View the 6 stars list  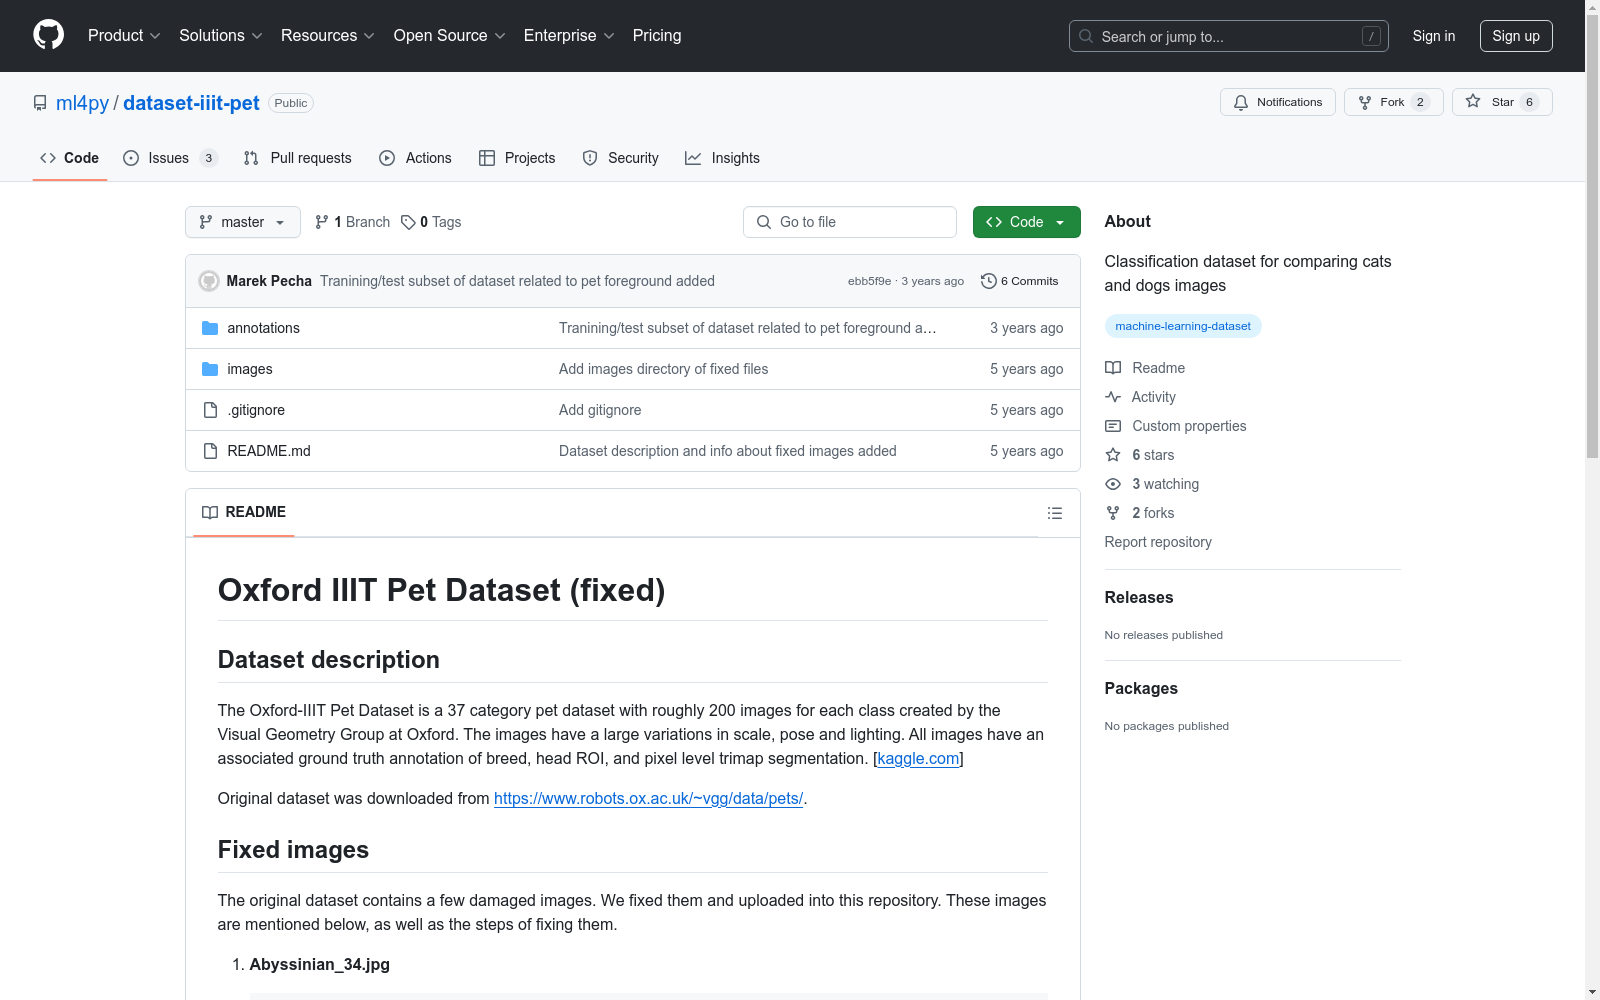click(1140, 455)
